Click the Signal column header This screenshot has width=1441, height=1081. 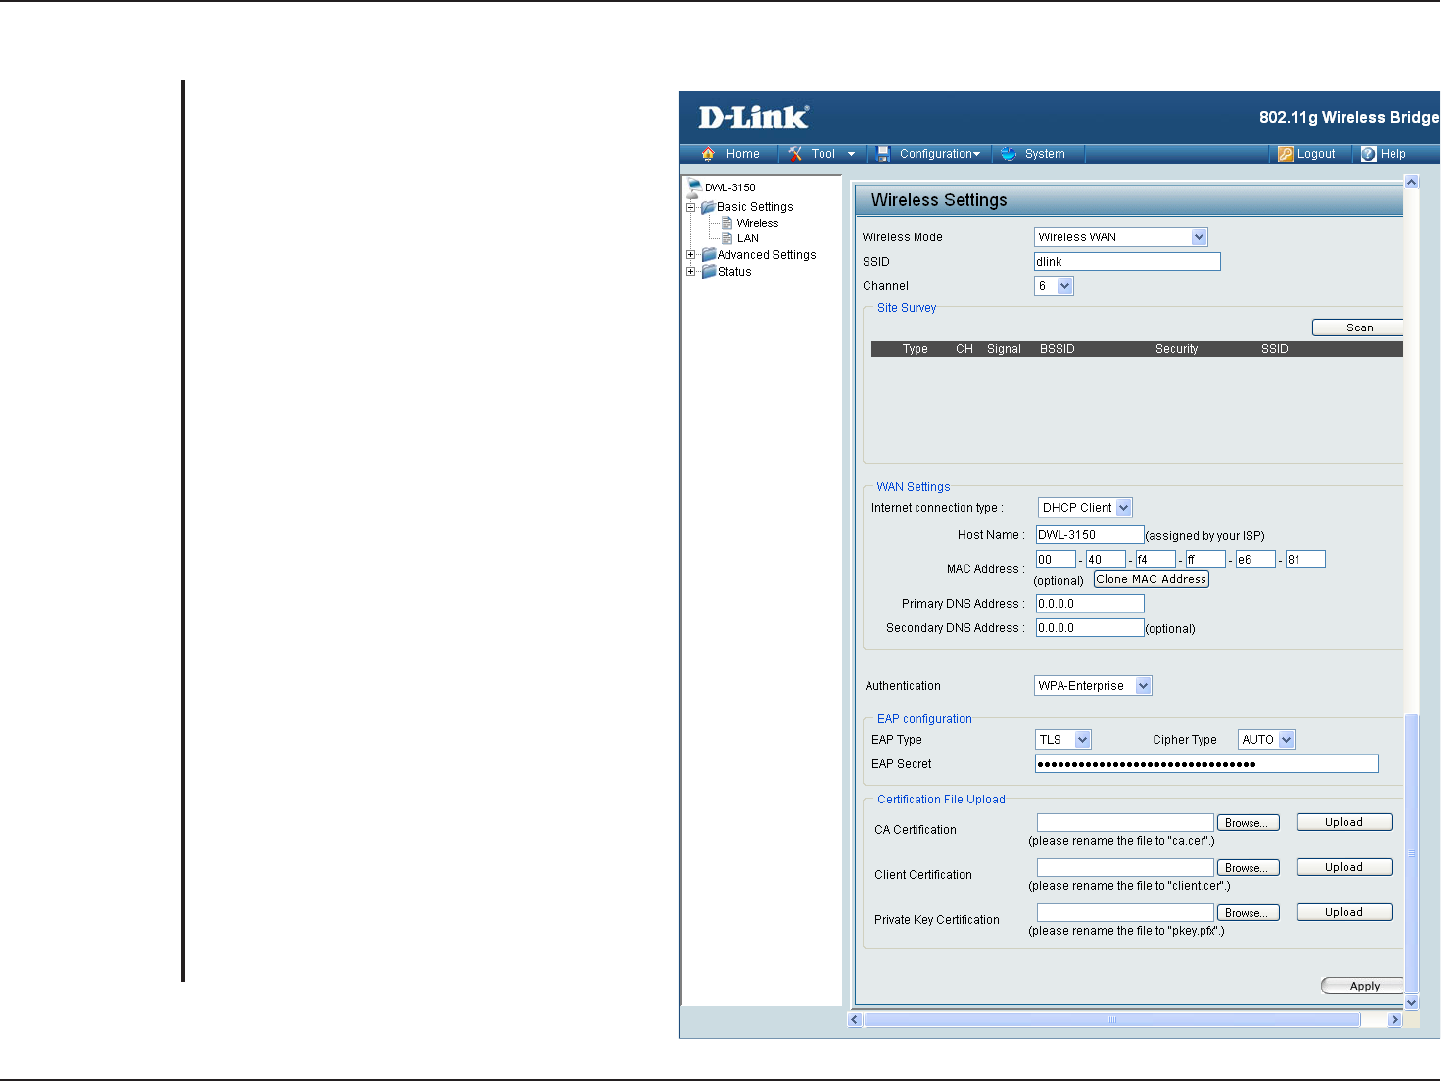1004,349
